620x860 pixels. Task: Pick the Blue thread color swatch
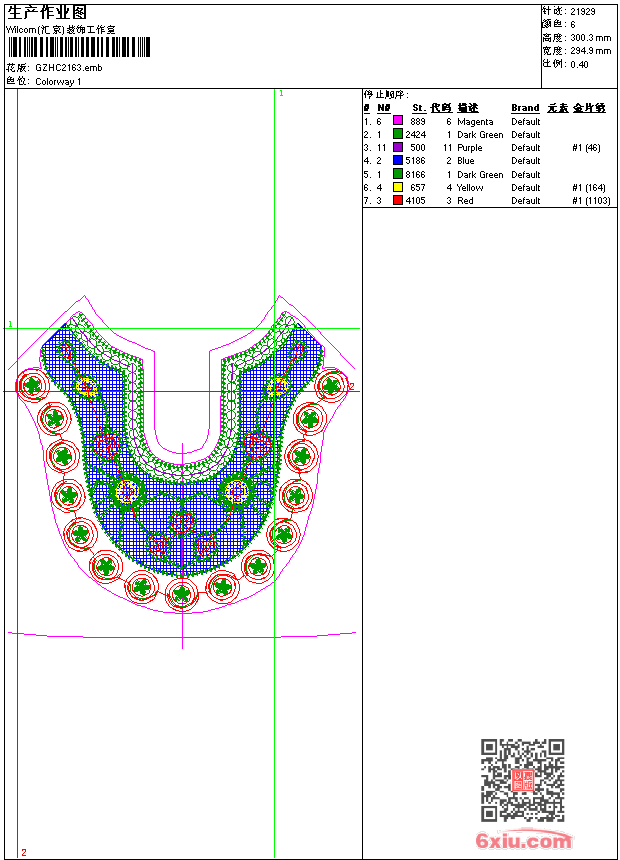397,160
